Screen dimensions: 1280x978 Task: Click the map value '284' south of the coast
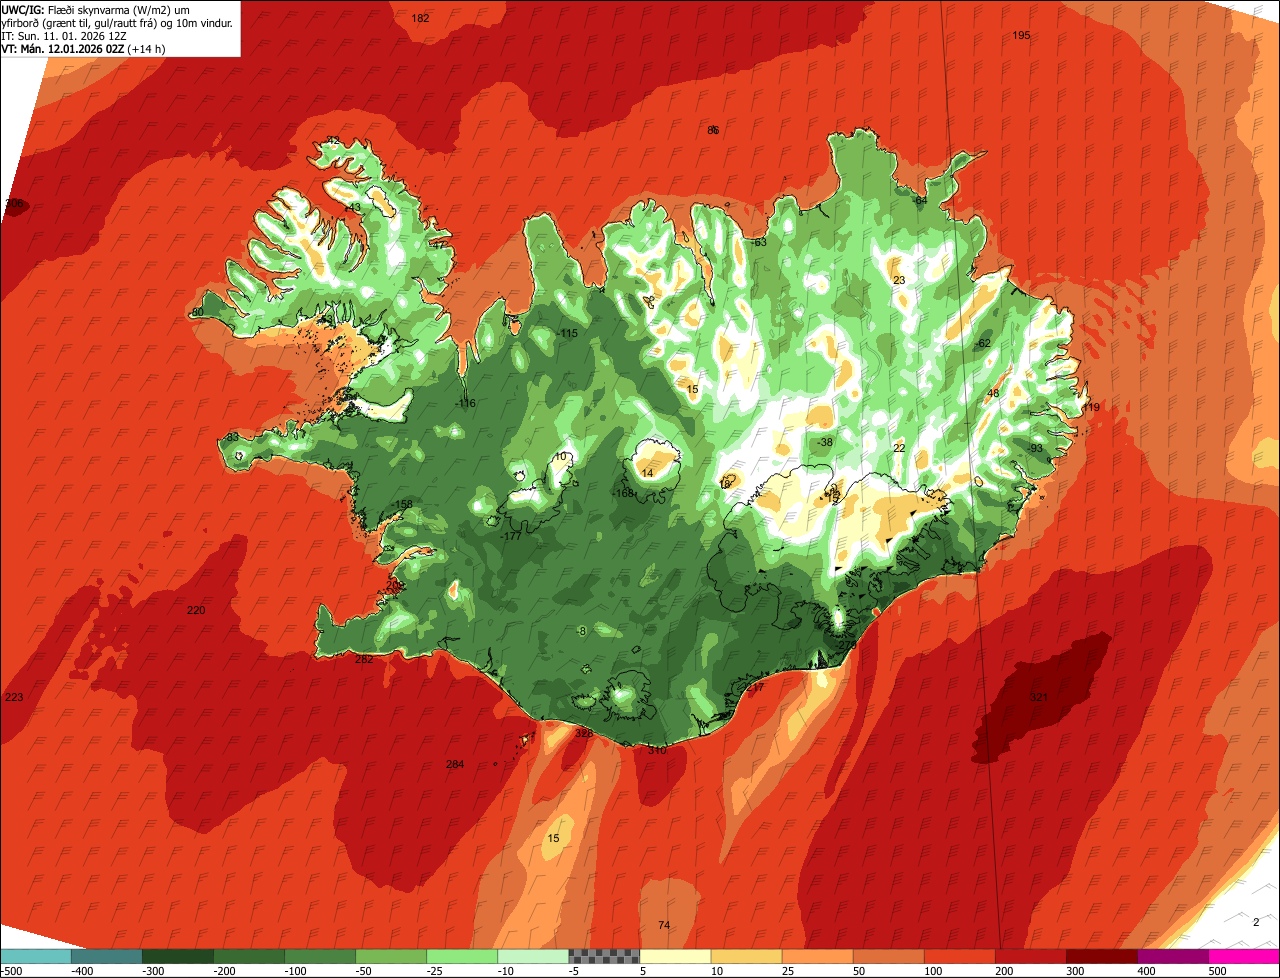click(x=455, y=764)
